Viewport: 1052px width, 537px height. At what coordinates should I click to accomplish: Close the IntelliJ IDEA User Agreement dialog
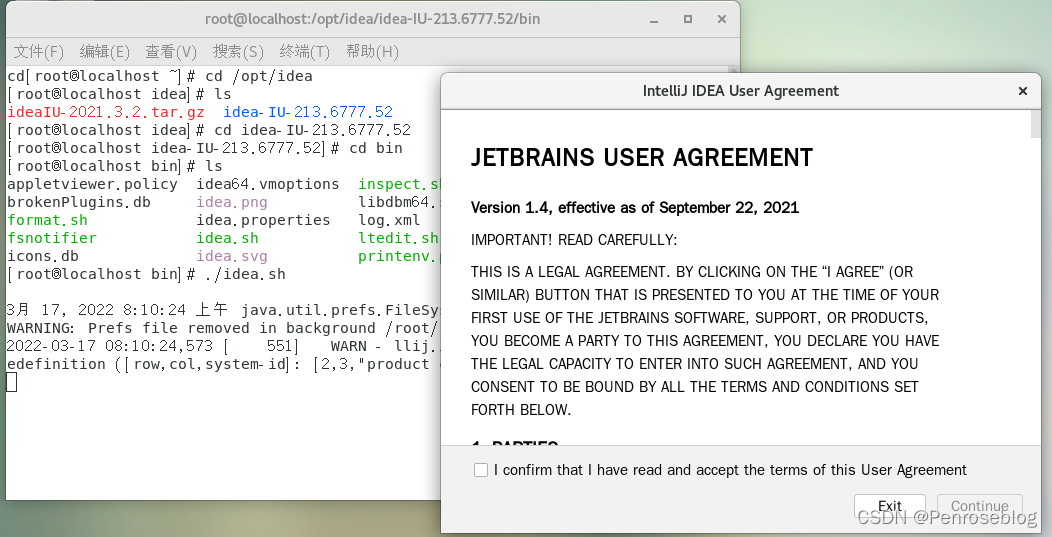click(1022, 91)
